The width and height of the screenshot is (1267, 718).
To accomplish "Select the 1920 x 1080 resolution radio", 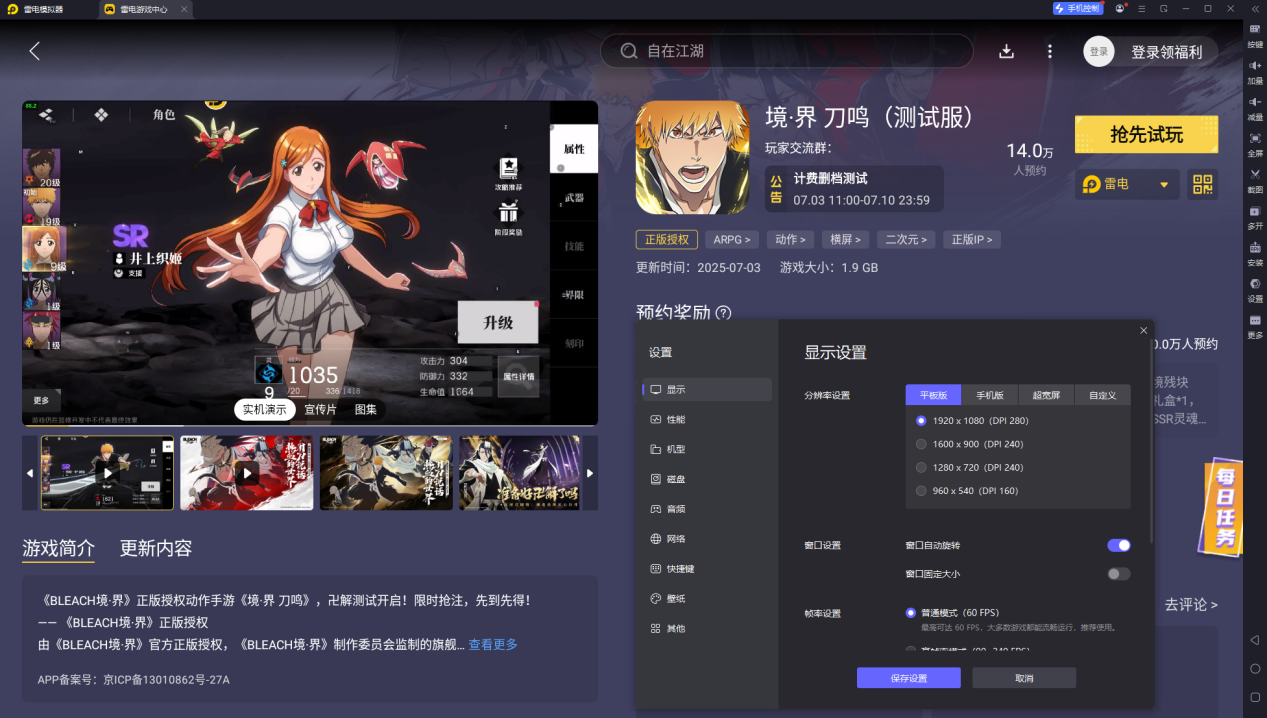I will point(922,421).
